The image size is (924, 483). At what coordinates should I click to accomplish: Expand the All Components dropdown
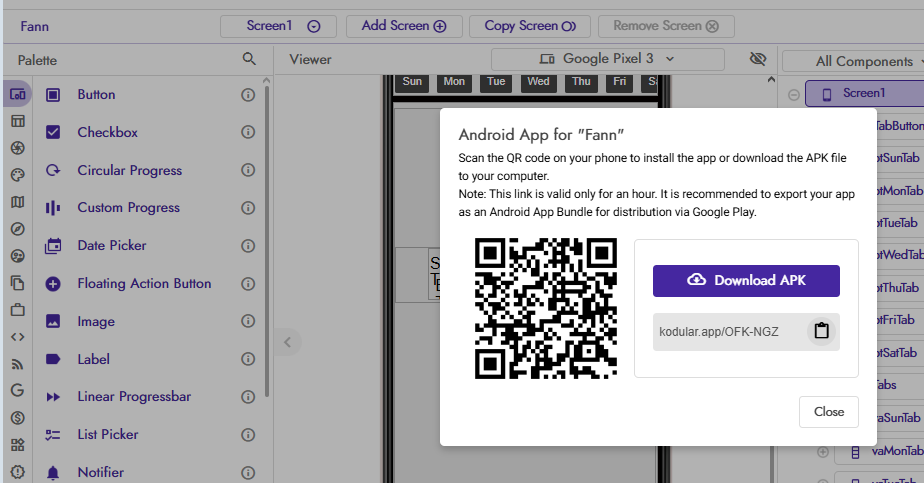point(851,61)
